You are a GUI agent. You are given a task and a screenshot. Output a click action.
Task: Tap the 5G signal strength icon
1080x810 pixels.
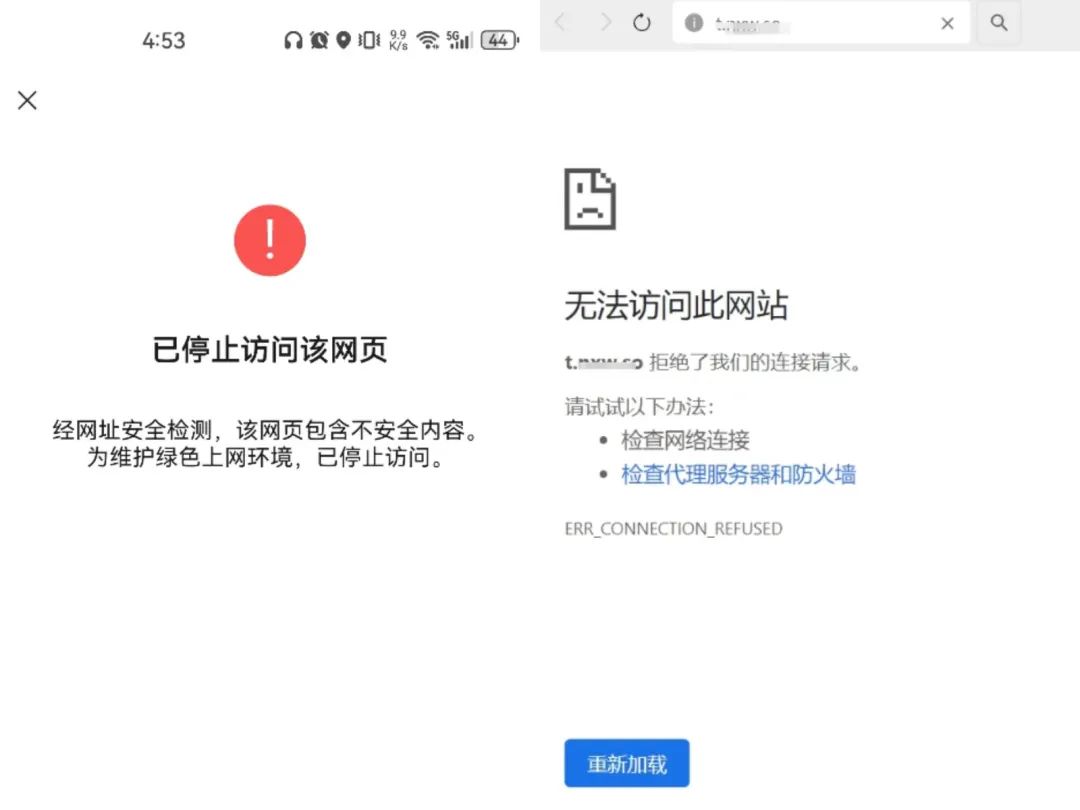click(459, 40)
